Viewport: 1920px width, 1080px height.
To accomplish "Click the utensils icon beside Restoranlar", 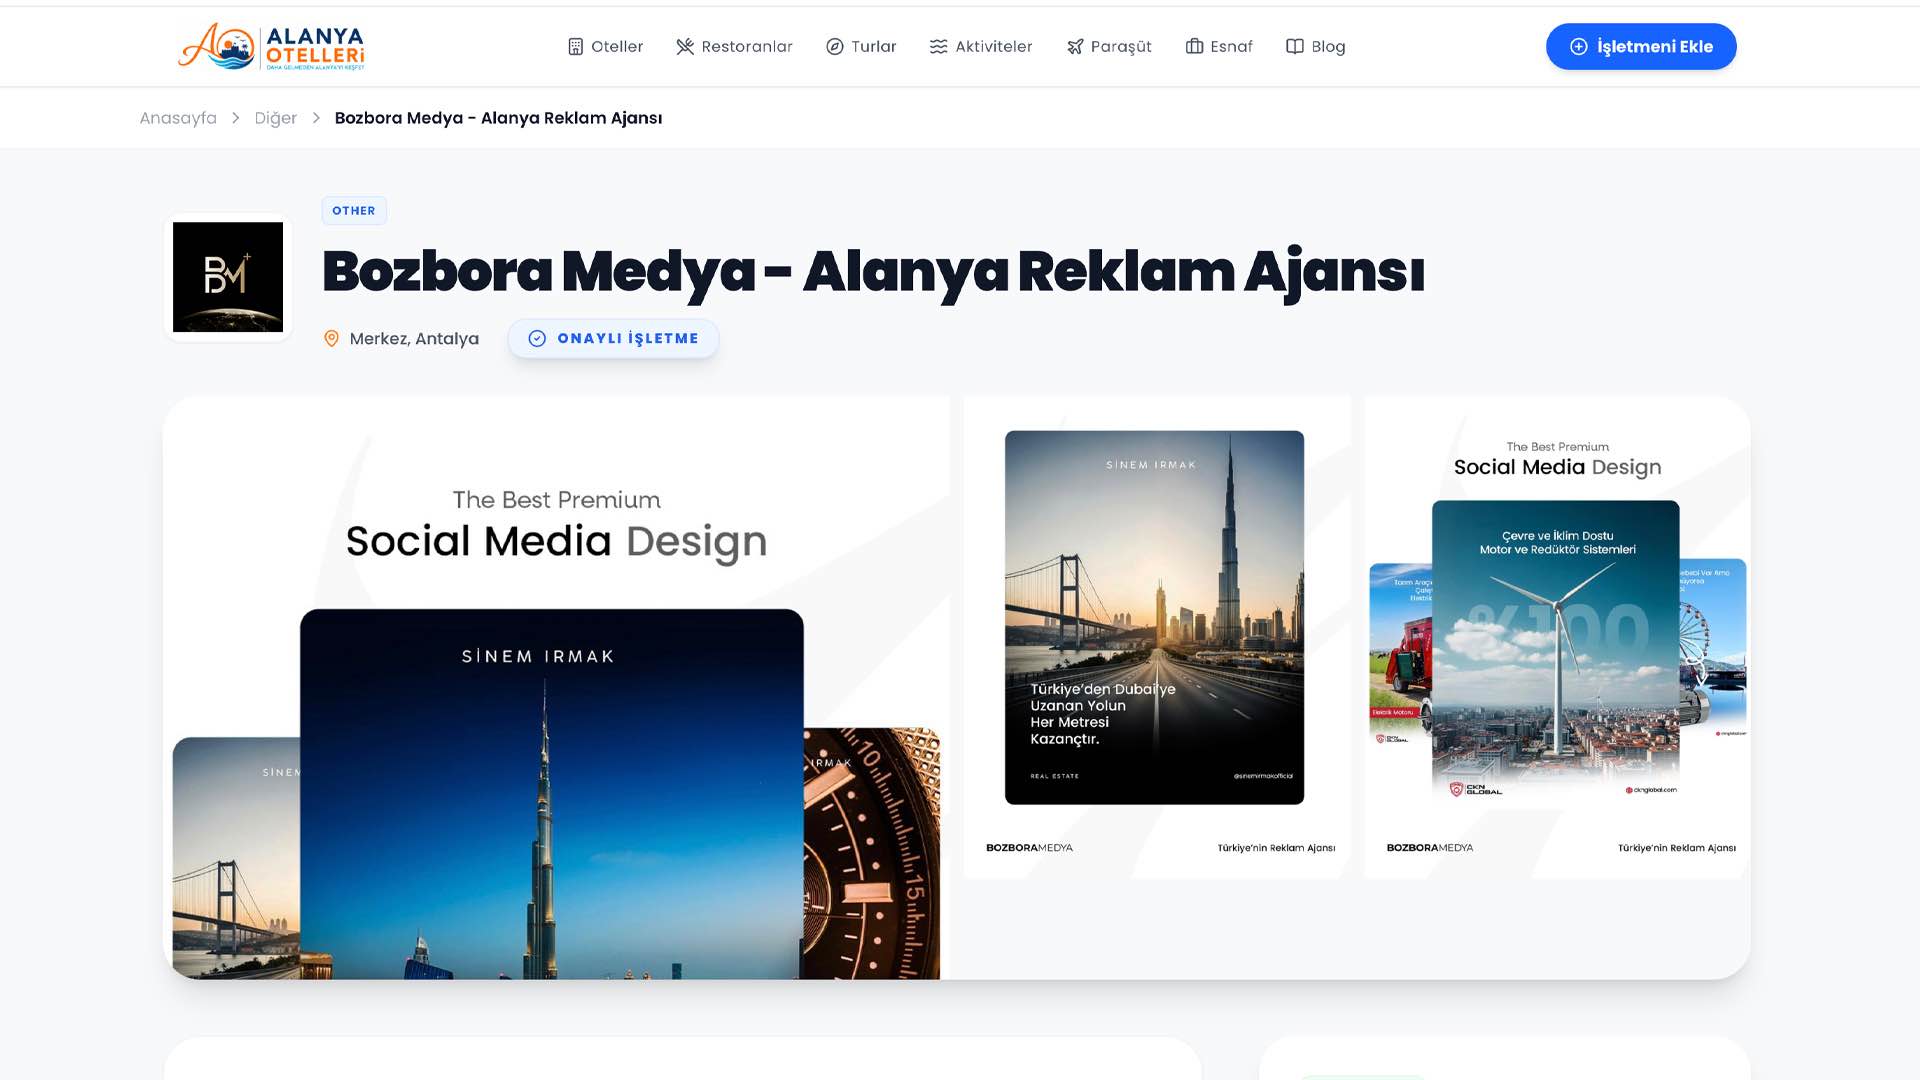I will pos(685,47).
